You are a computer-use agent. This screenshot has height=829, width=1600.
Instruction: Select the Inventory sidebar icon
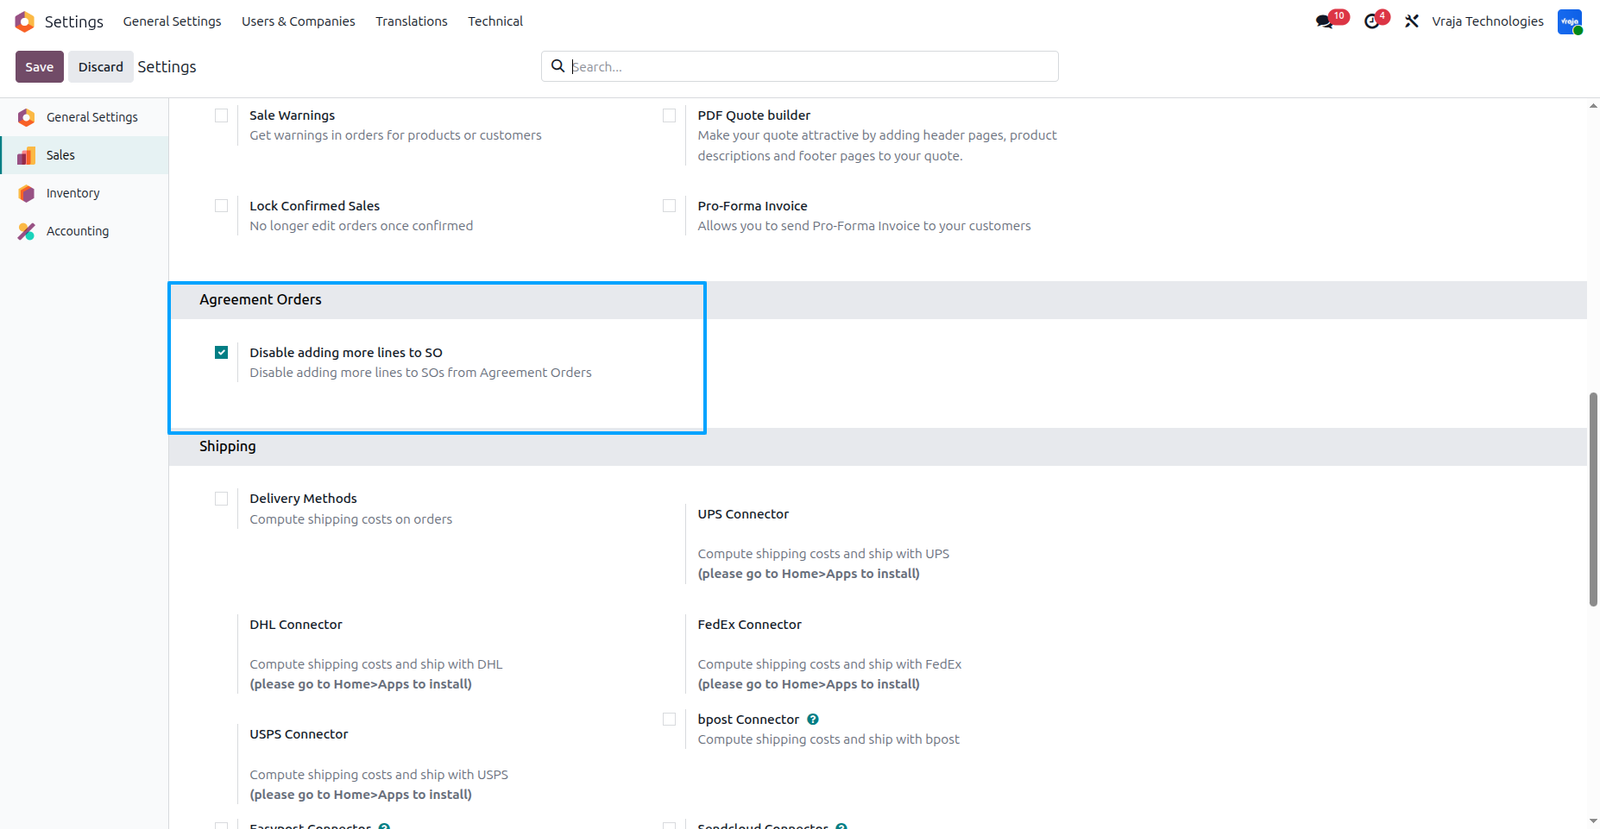point(26,193)
